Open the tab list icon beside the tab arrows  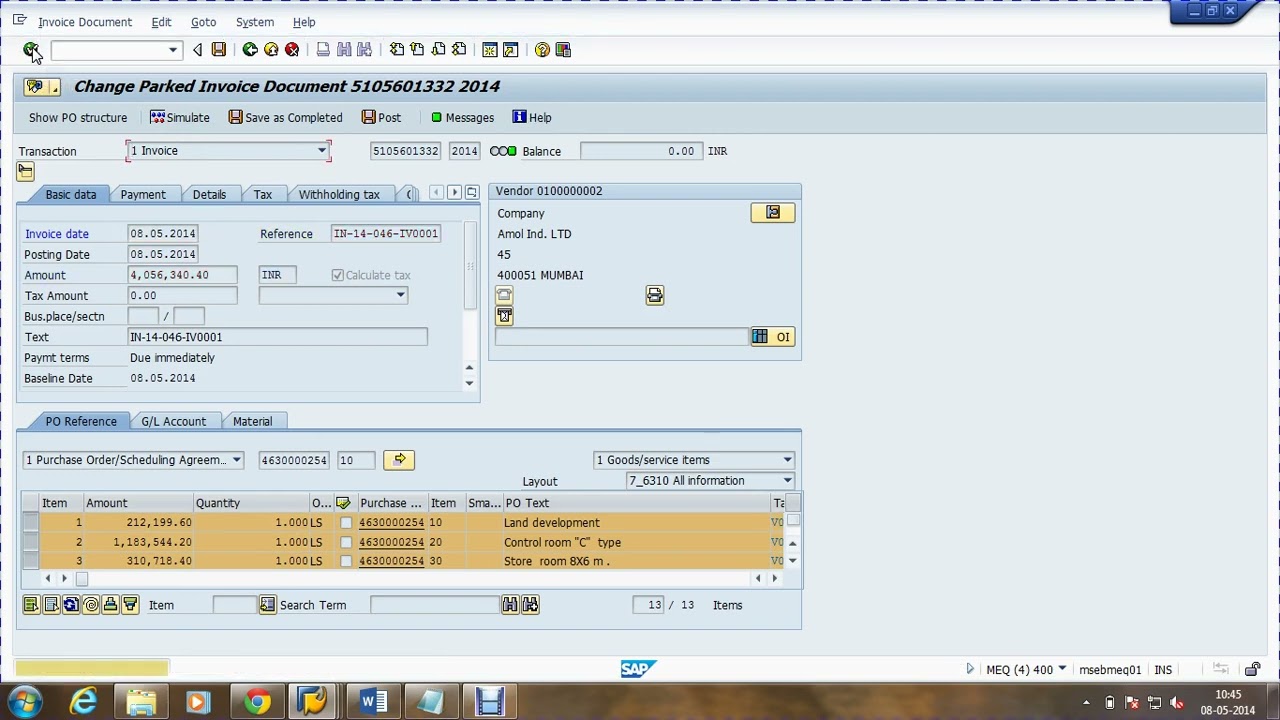tap(472, 192)
